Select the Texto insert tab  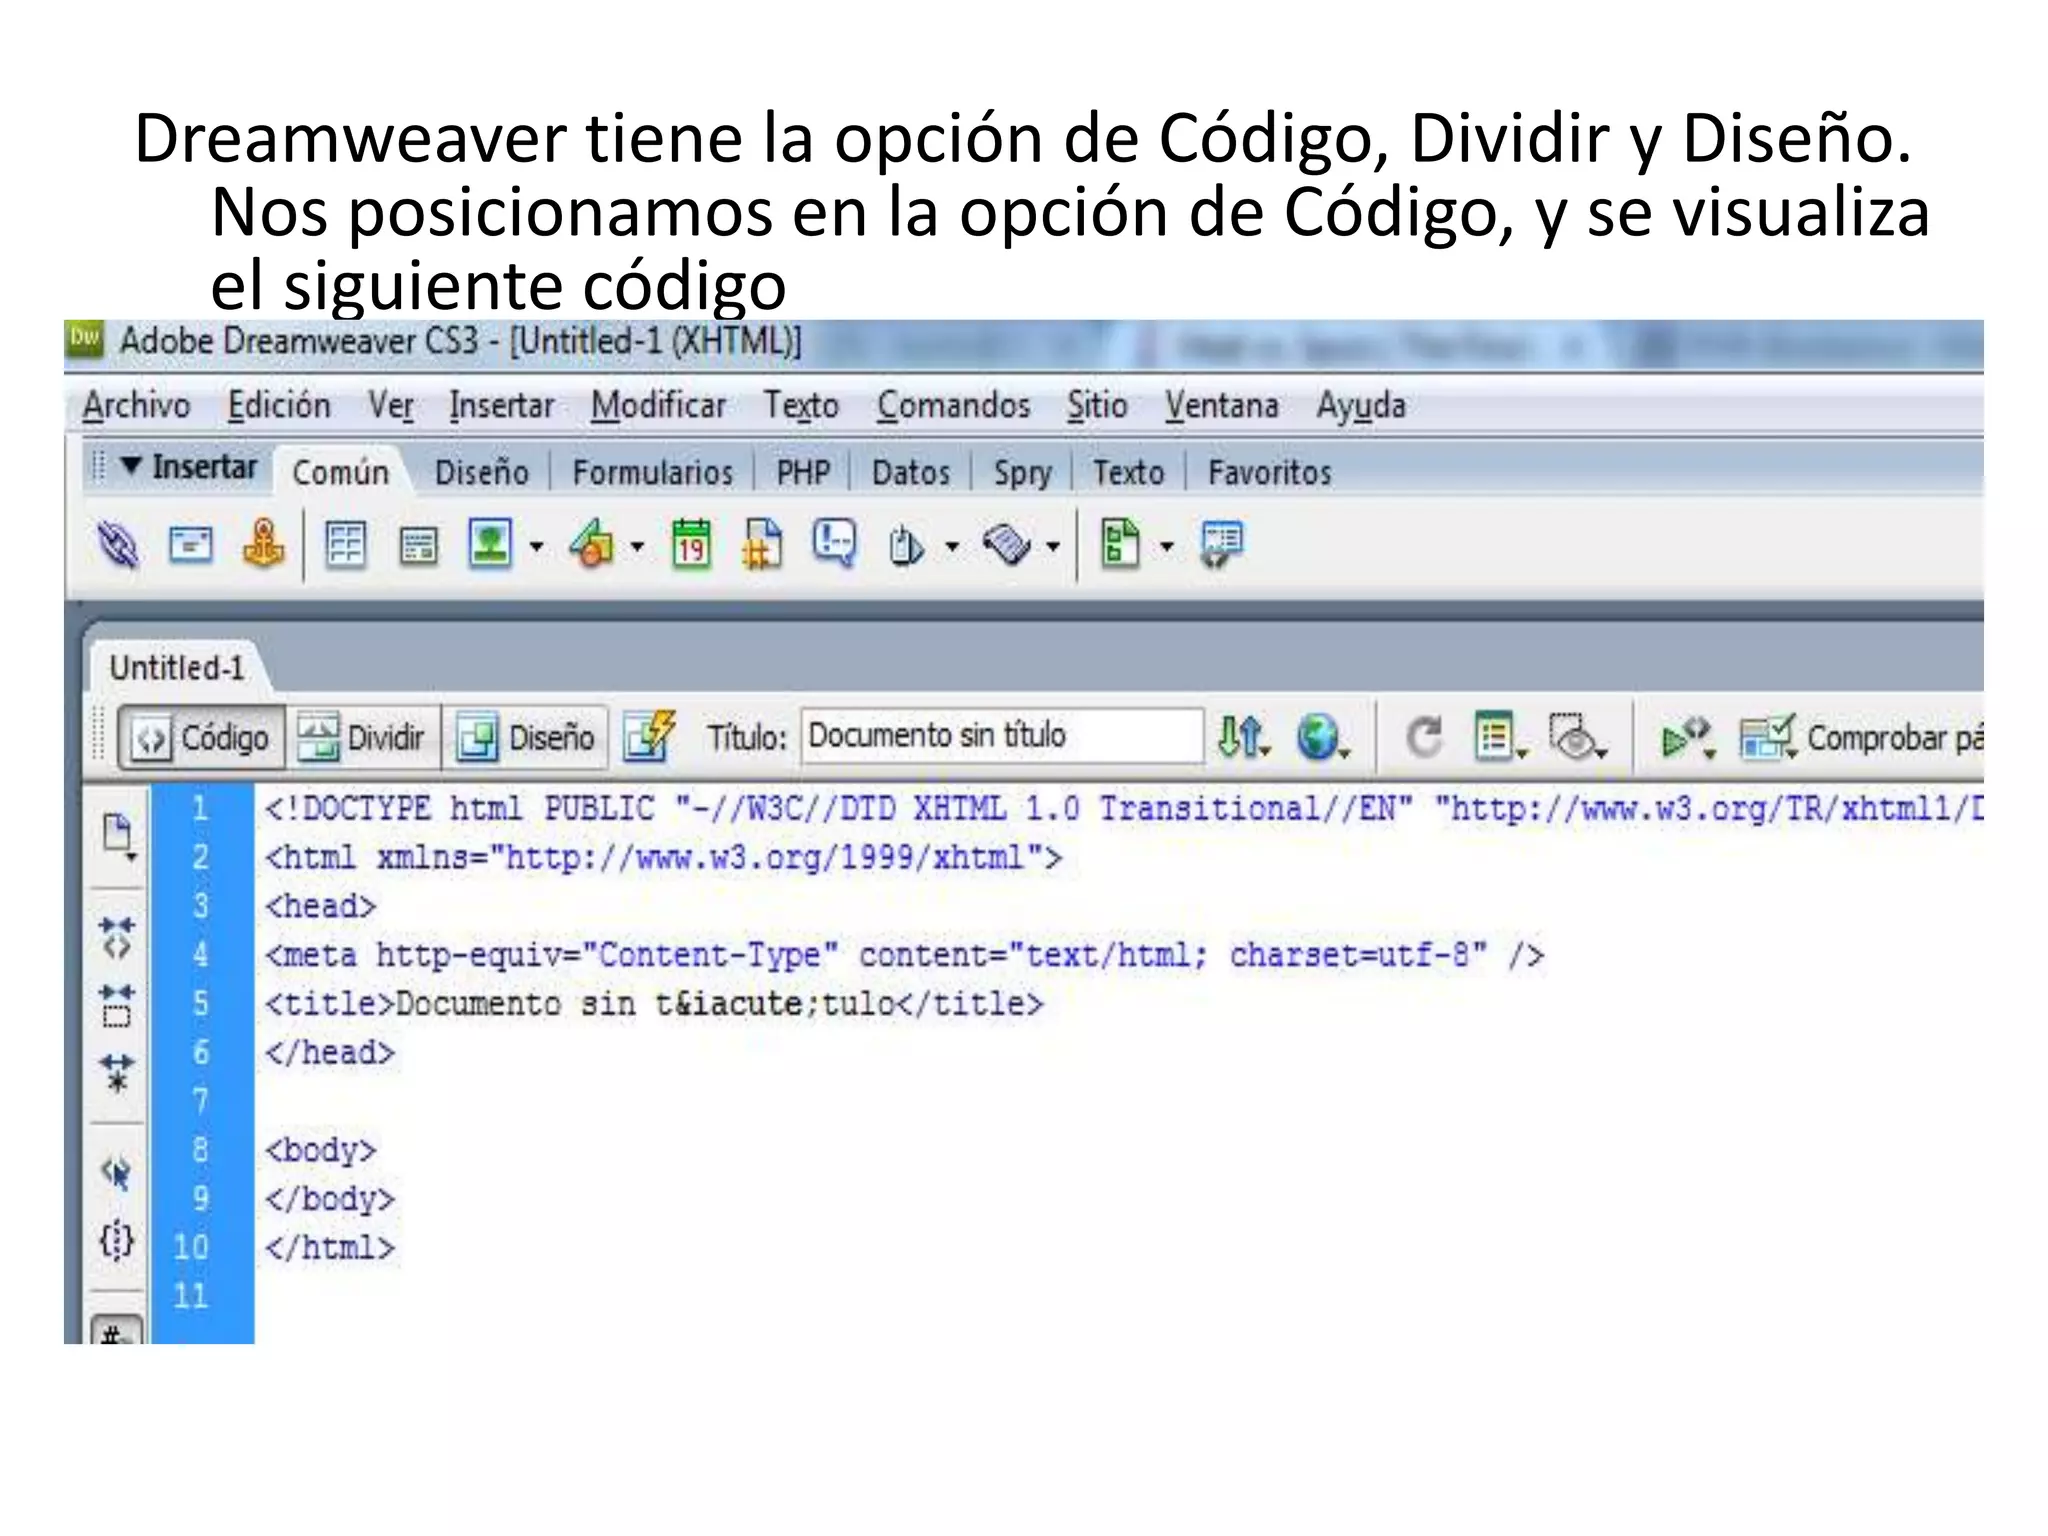tap(1128, 472)
